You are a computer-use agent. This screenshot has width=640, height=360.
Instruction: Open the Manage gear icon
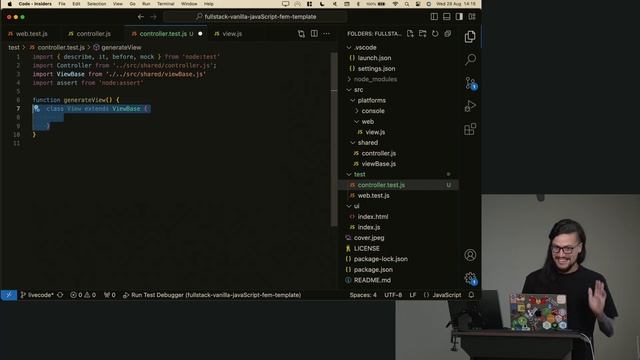point(471,279)
